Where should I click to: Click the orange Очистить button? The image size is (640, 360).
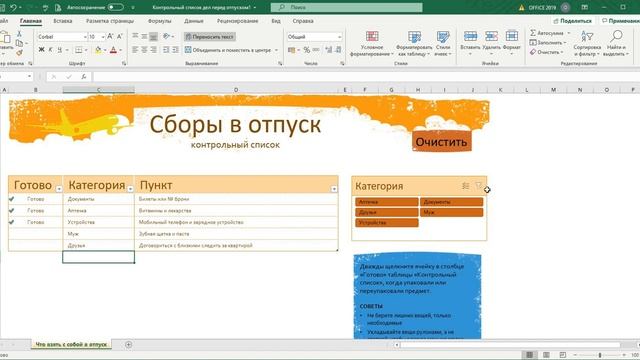pos(441,142)
